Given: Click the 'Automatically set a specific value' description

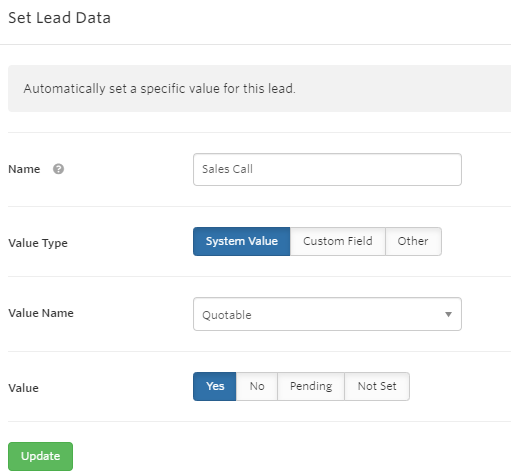Looking at the screenshot, I should (x=159, y=89).
